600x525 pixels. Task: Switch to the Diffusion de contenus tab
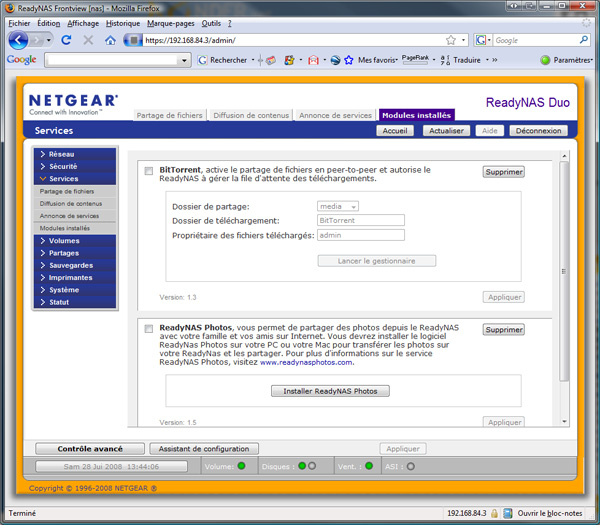coord(251,115)
